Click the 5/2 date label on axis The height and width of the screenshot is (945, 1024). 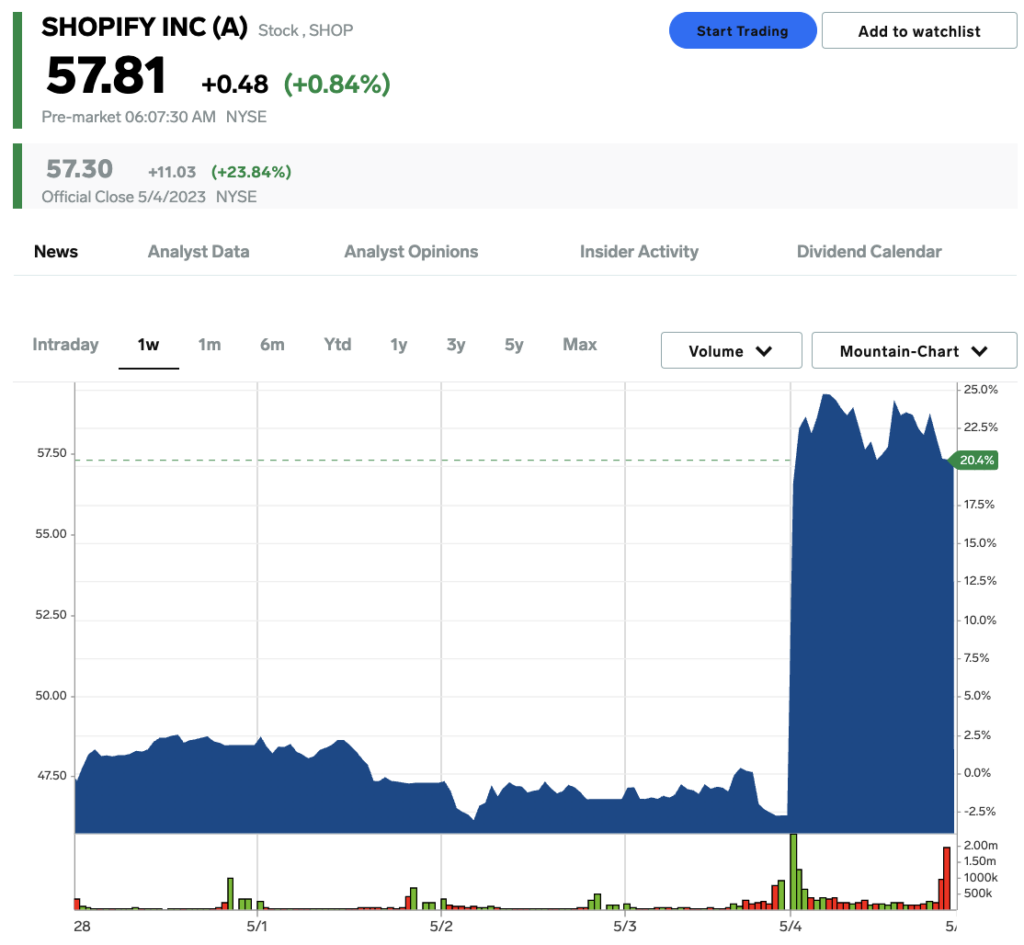441,926
